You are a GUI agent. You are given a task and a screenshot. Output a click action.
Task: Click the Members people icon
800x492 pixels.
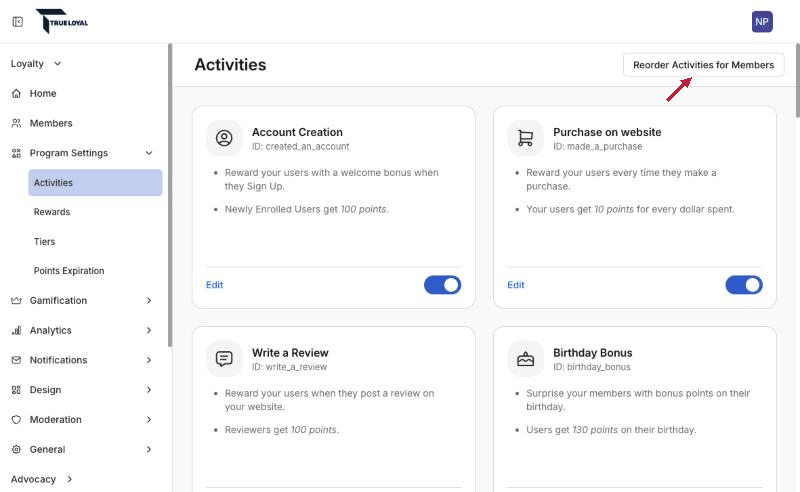pyautogui.click(x=16, y=123)
